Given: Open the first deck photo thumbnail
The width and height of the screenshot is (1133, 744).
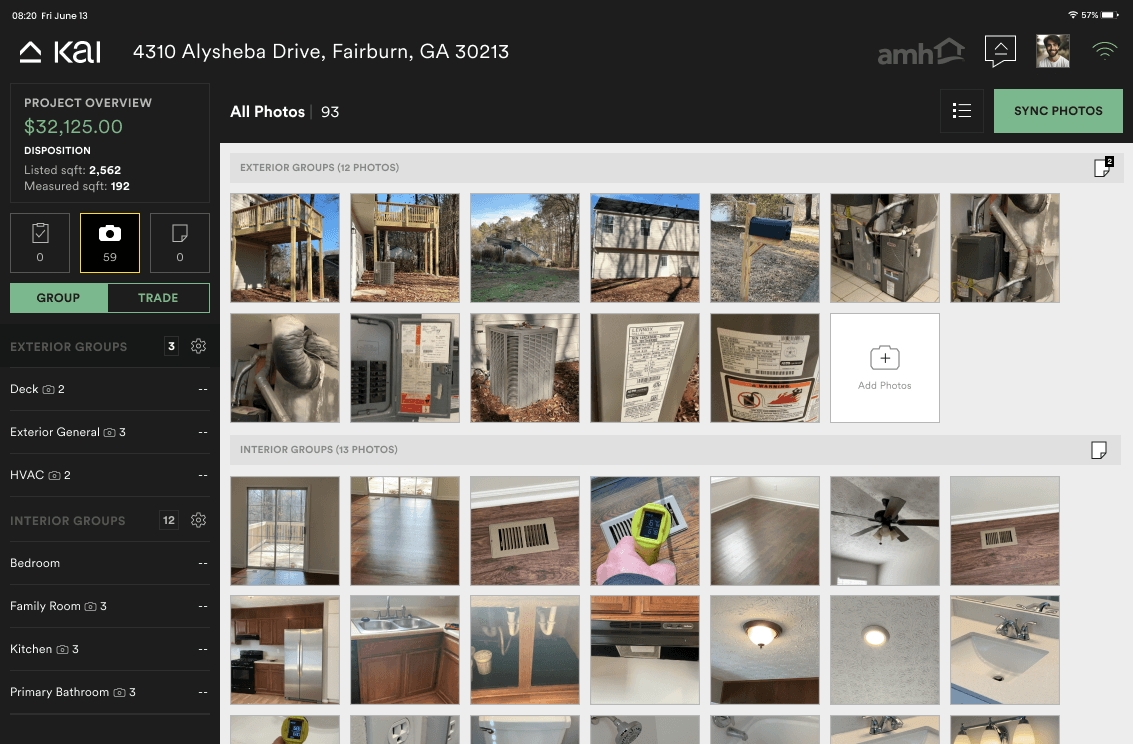Looking at the screenshot, I should click(285, 248).
